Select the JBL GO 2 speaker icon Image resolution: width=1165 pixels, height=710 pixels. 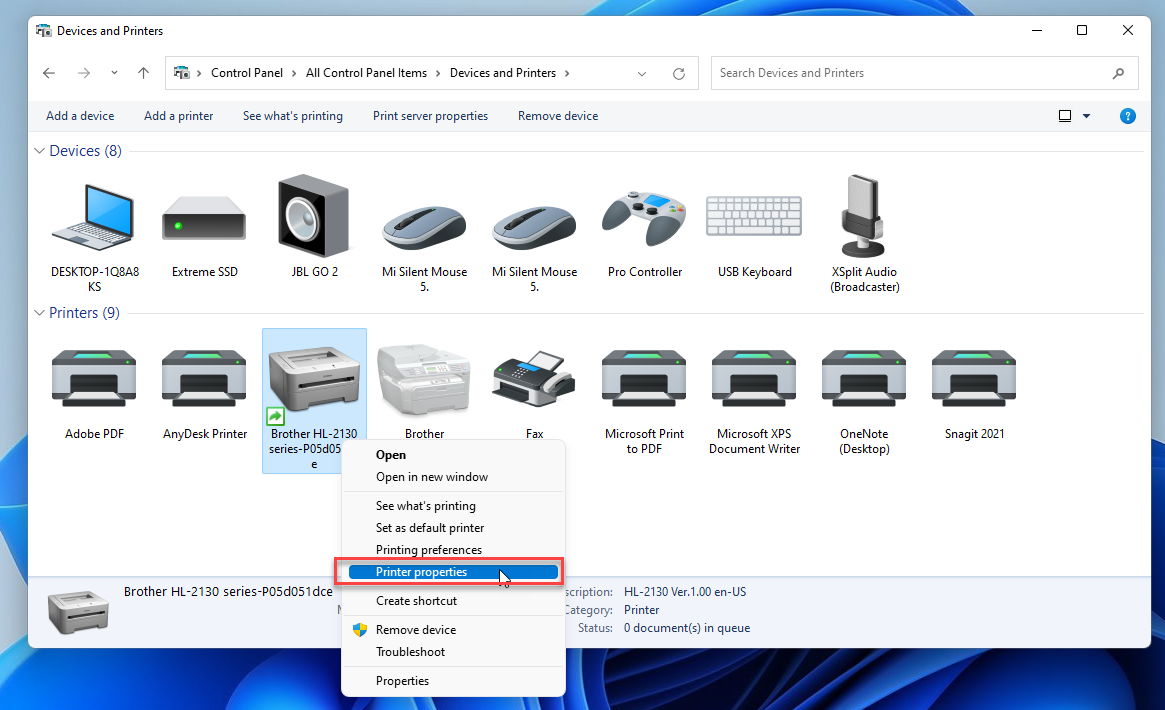coord(314,215)
